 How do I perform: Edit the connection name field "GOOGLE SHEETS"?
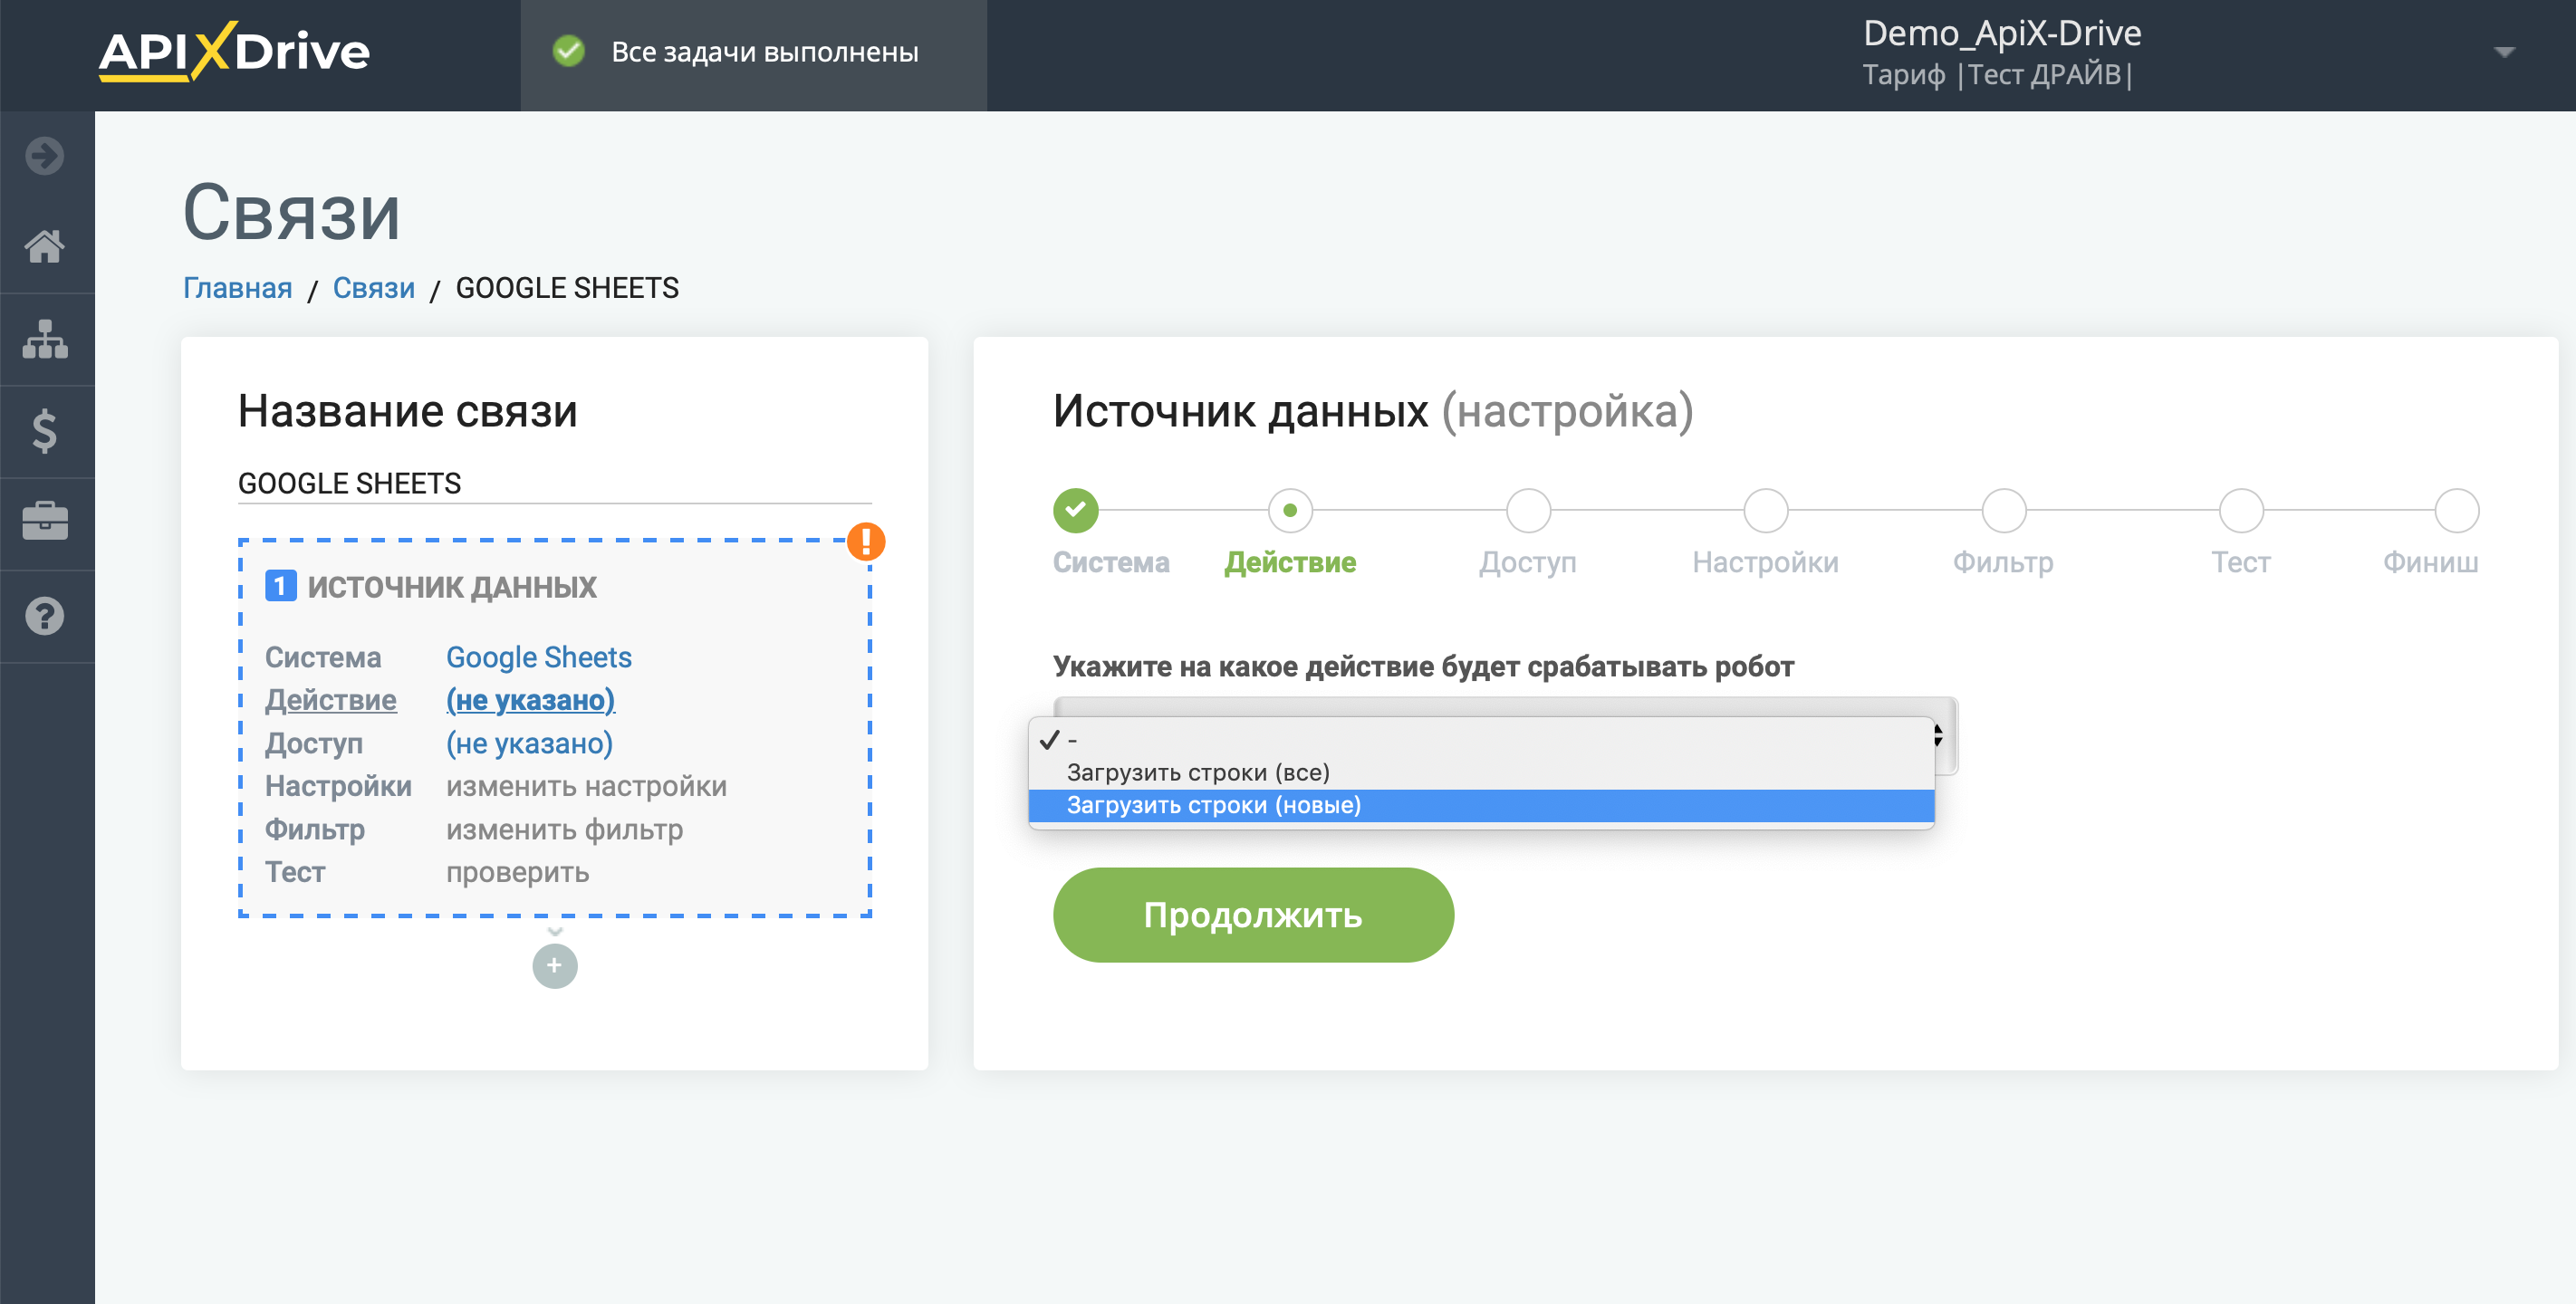click(x=555, y=484)
